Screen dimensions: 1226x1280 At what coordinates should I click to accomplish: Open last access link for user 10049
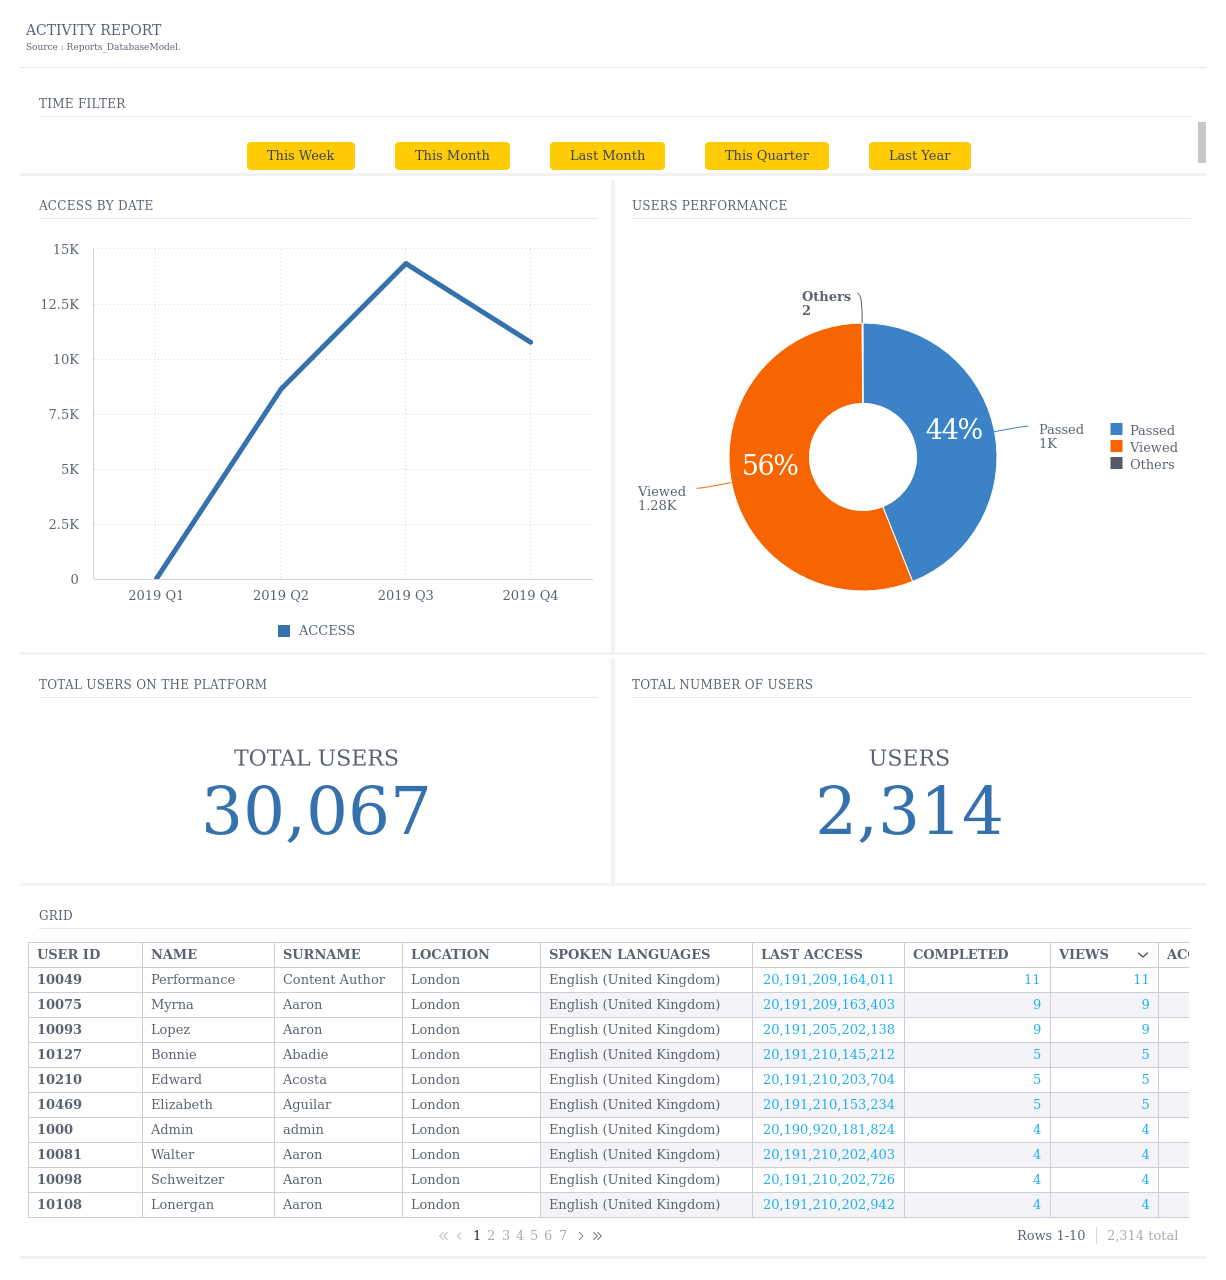click(828, 980)
